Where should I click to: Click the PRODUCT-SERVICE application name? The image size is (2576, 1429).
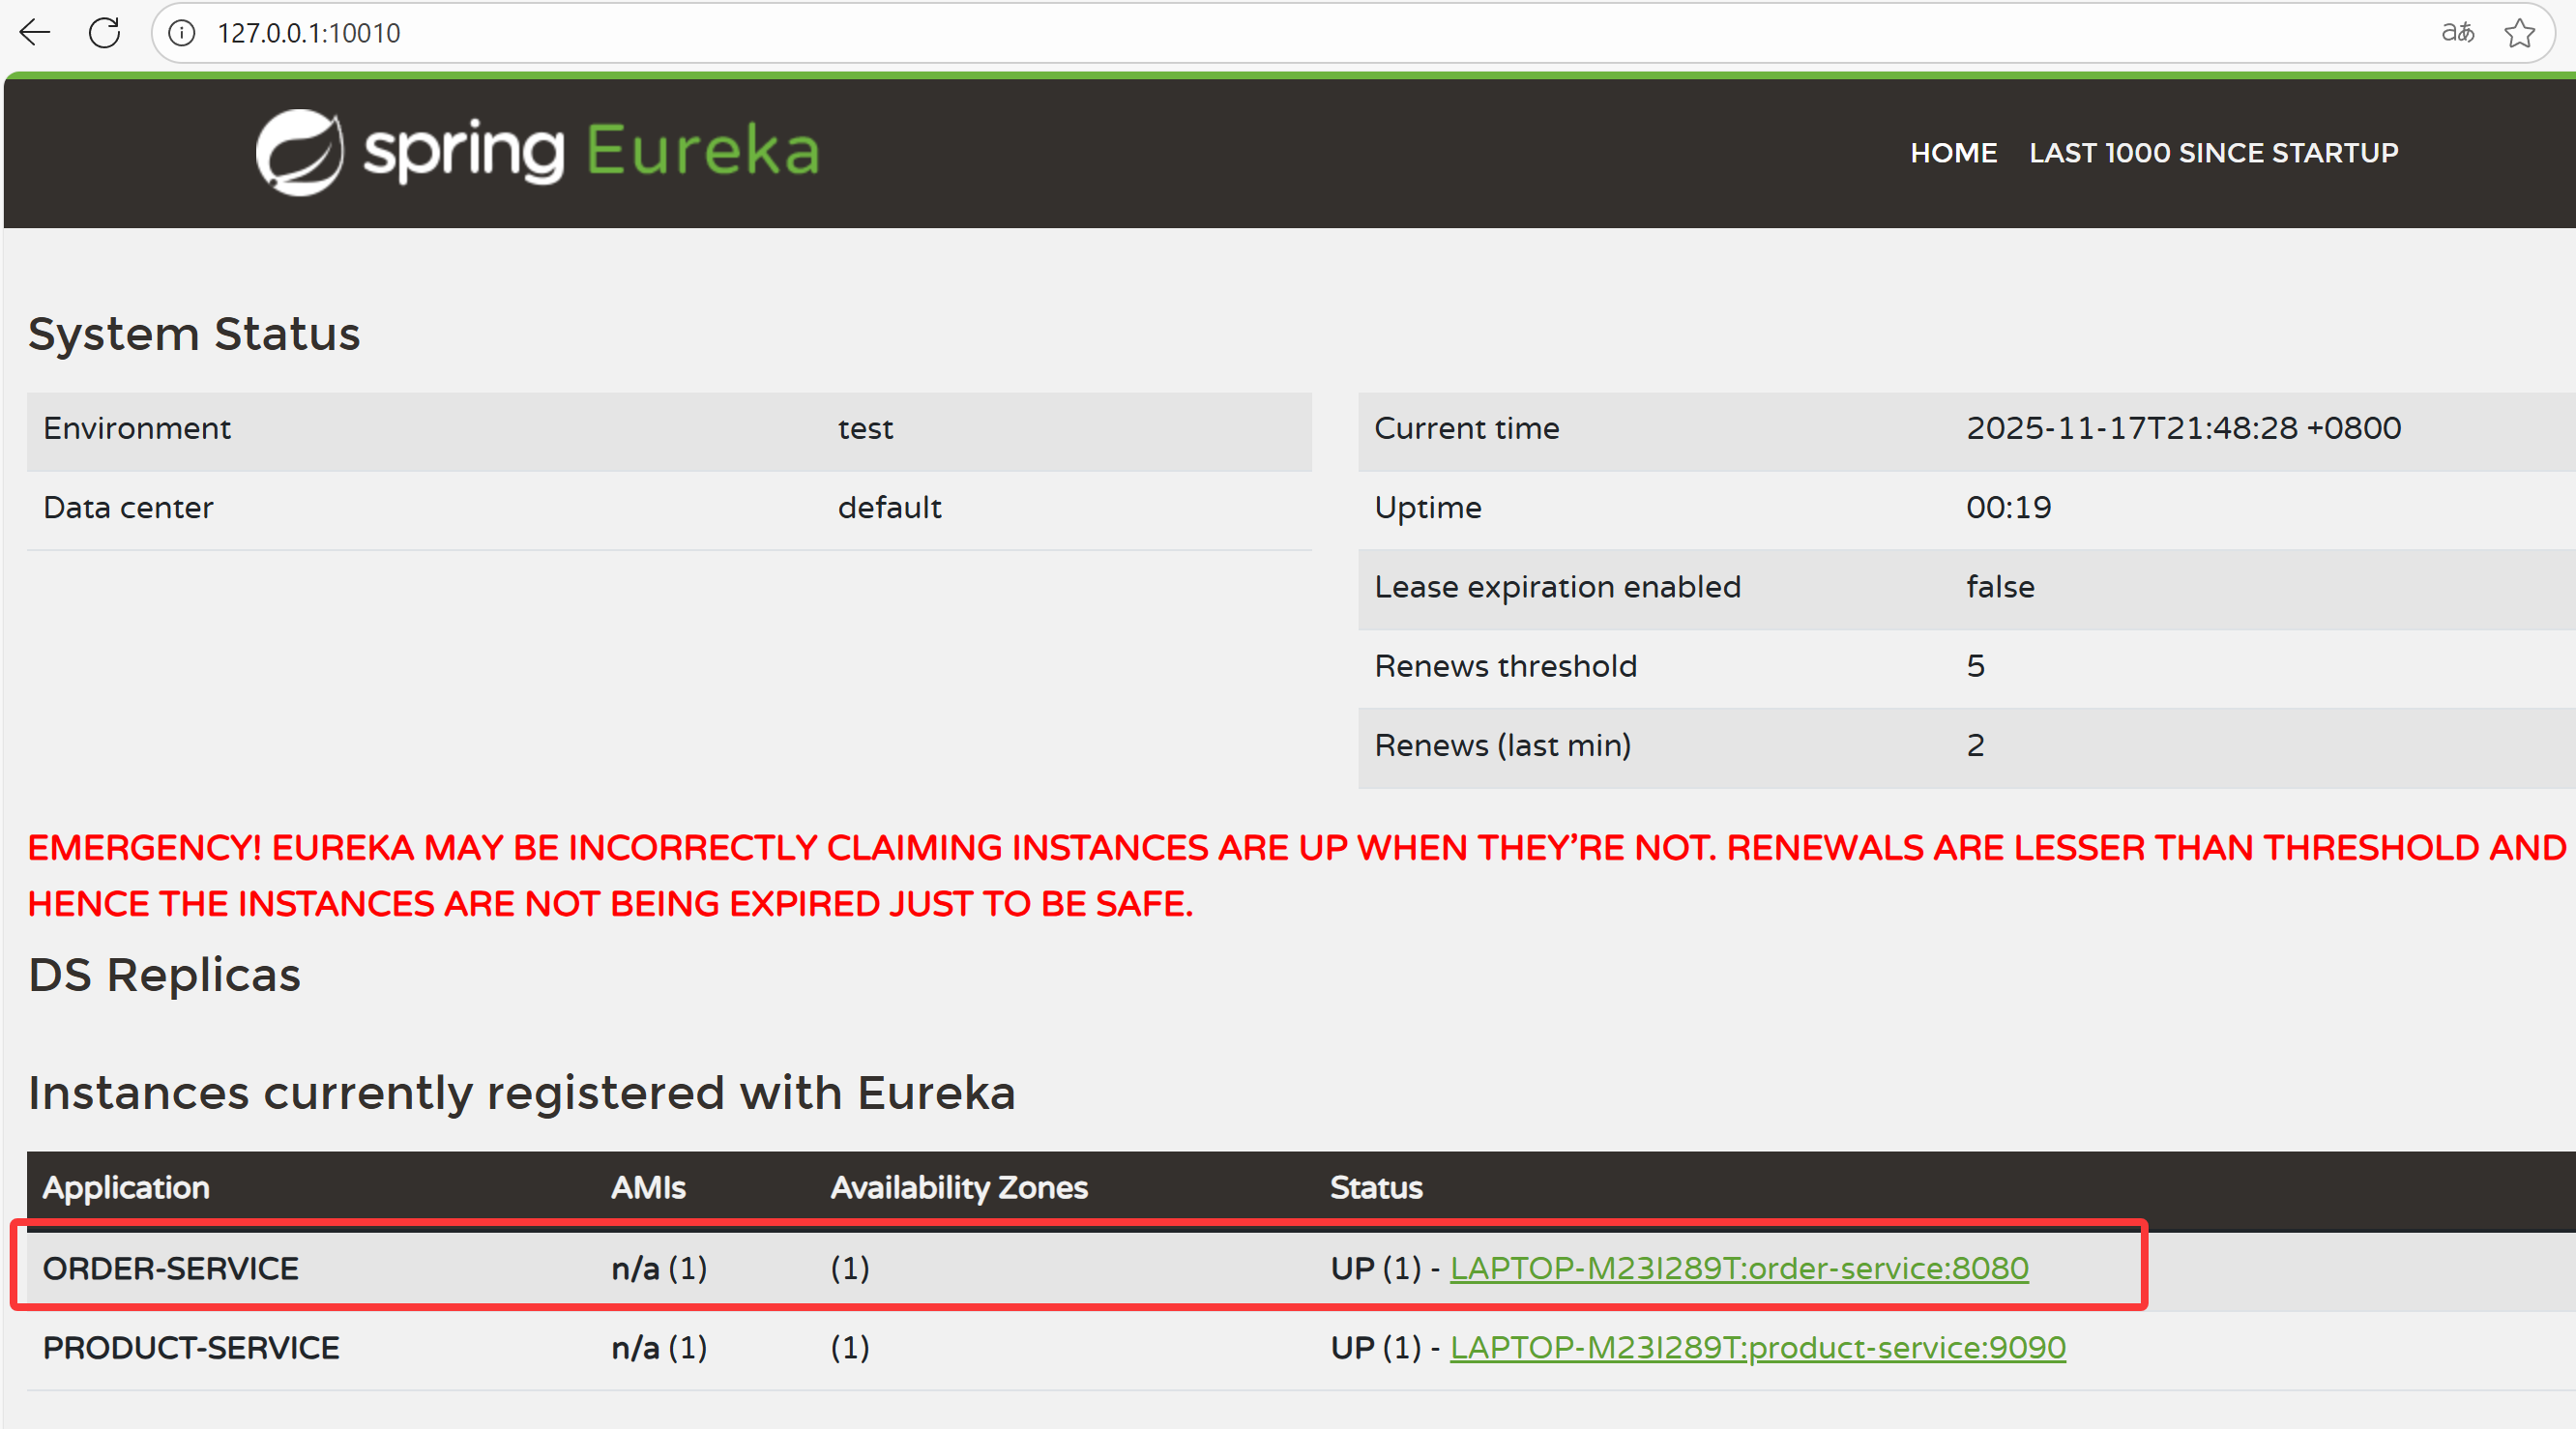tap(191, 1347)
